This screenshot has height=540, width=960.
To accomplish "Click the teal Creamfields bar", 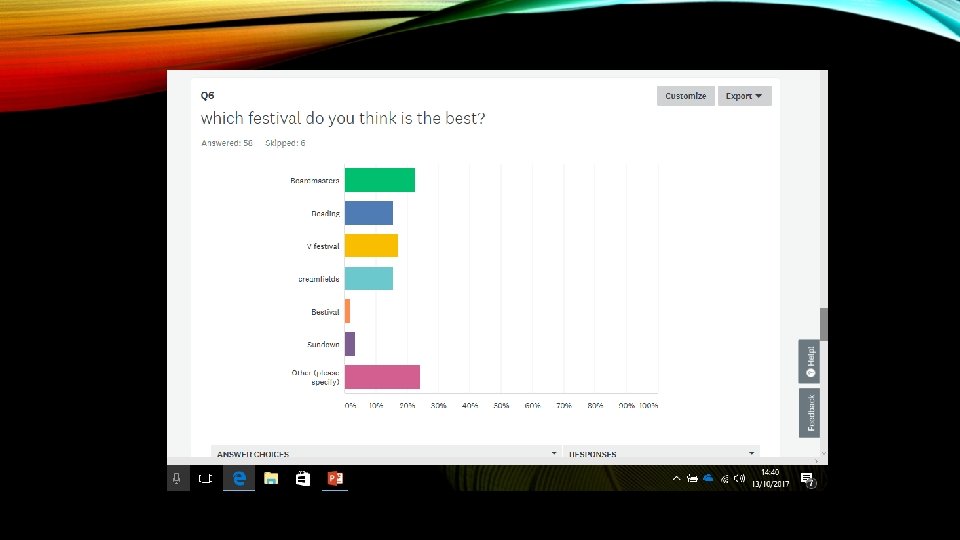I will 369,279.
